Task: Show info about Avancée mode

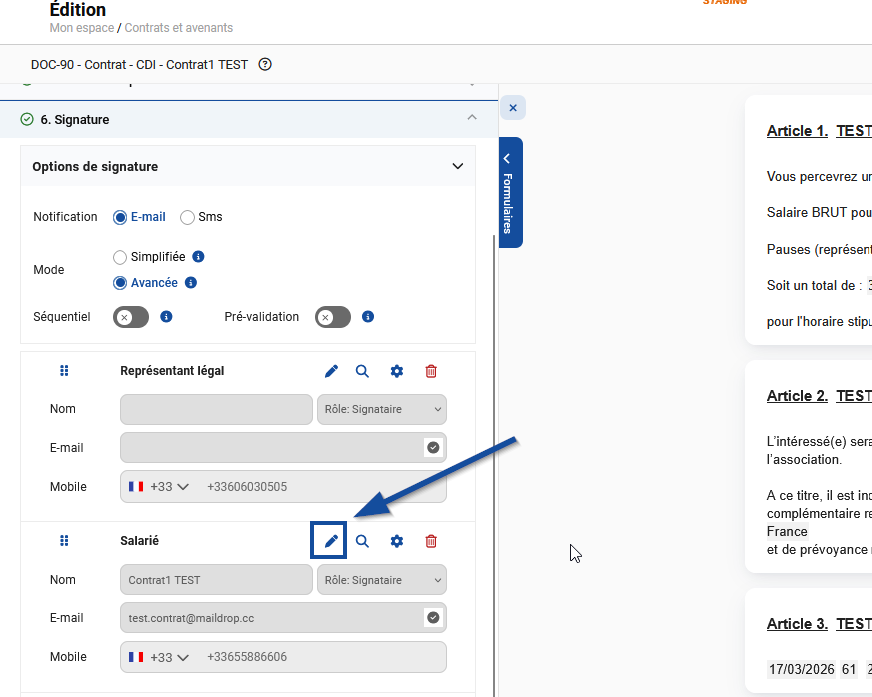Action: pyautogui.click(x=191, y=283)
